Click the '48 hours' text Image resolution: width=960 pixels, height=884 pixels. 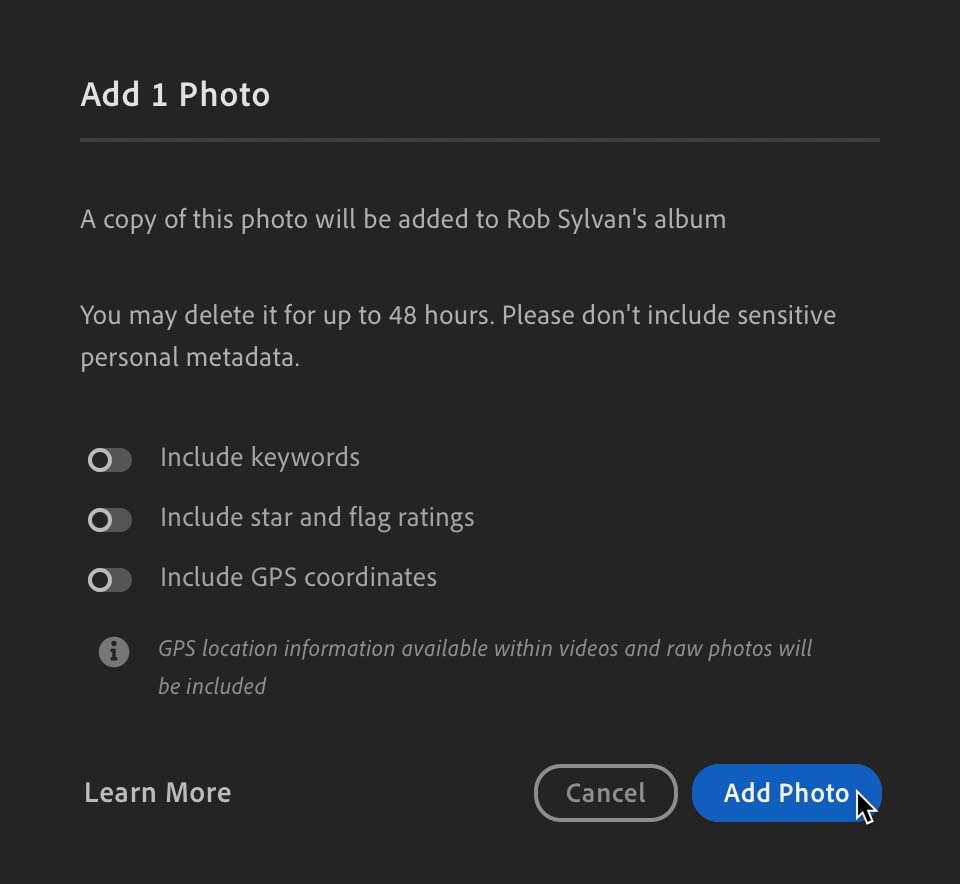coord(440,316)
